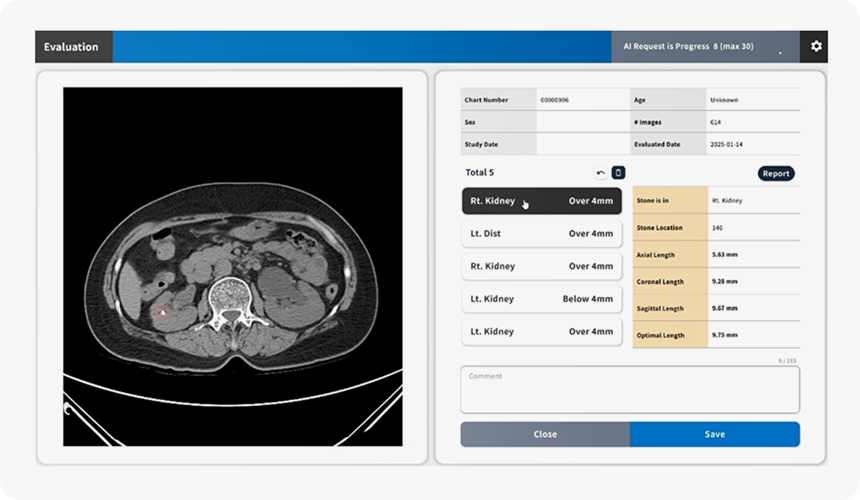Click the undo arrow icon beside Total 5
The width and height of the screenshot is (860, 500).
[x=600, y=173]
